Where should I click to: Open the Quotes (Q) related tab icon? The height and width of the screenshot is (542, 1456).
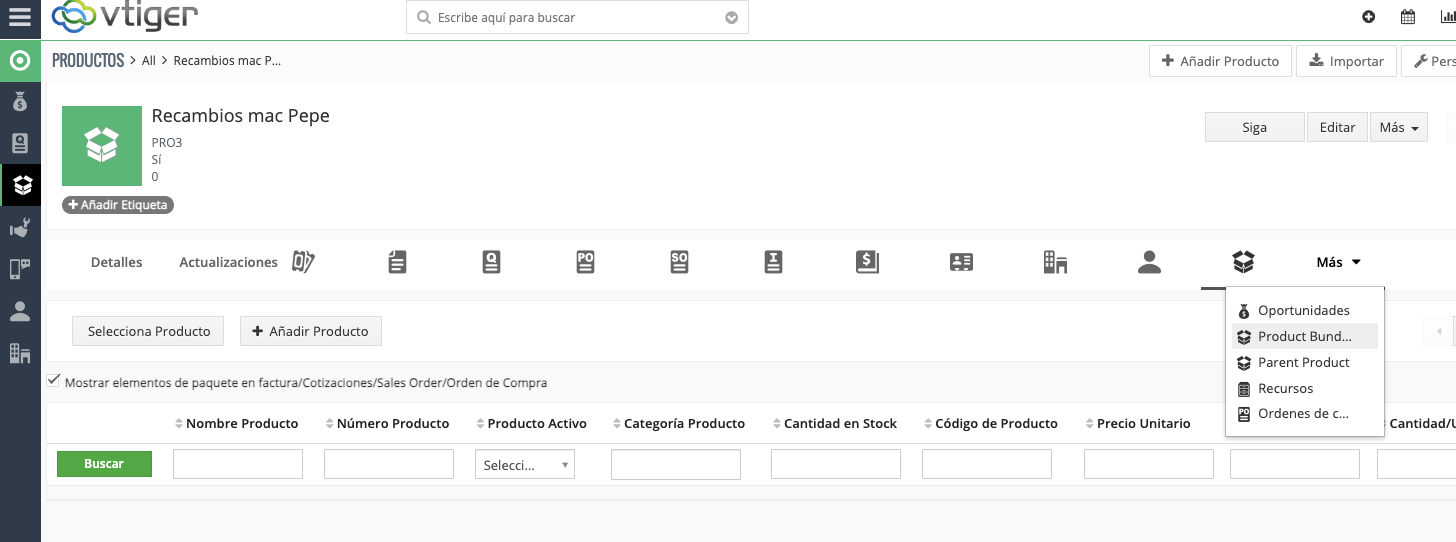coord(491,262)
